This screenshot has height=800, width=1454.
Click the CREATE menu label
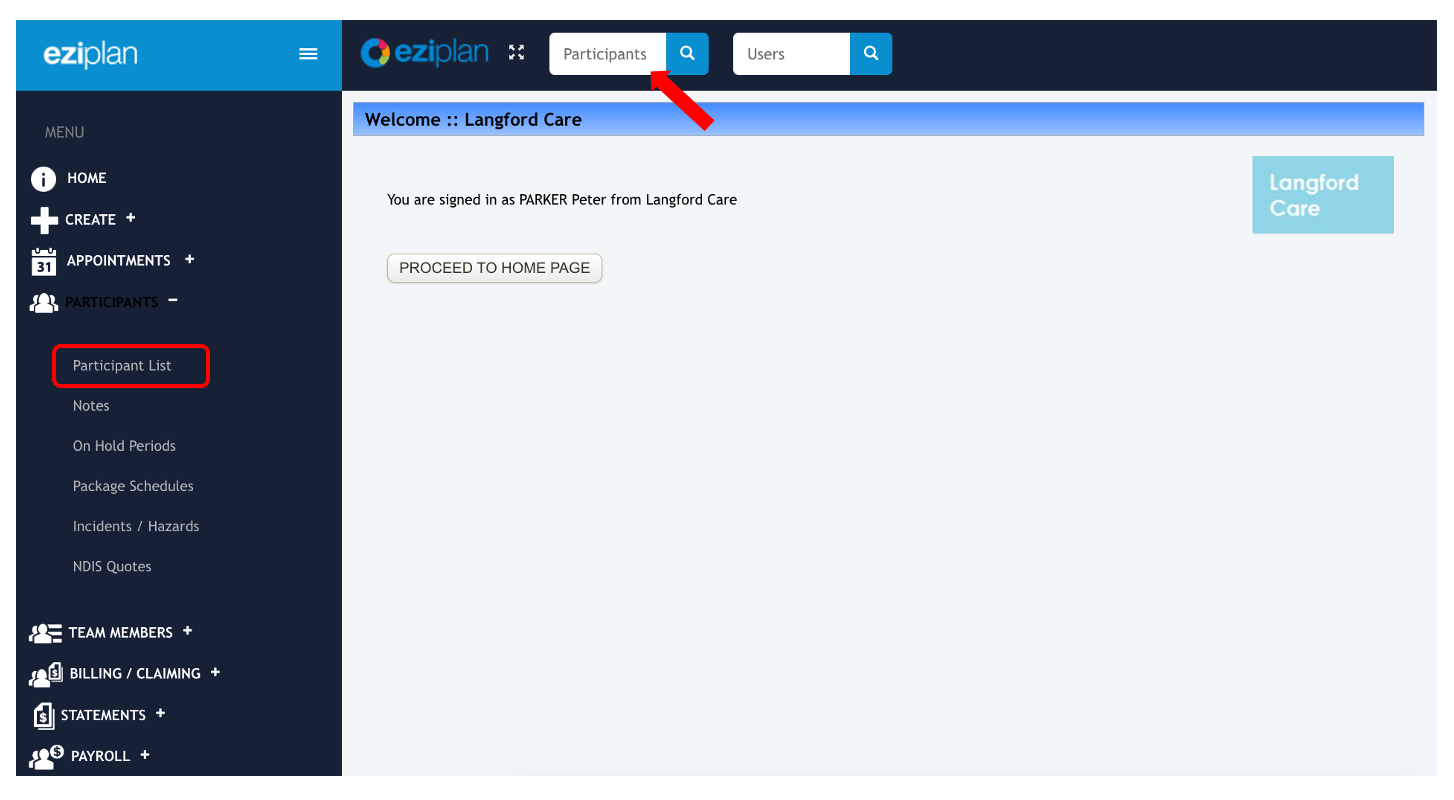(90, 220)
